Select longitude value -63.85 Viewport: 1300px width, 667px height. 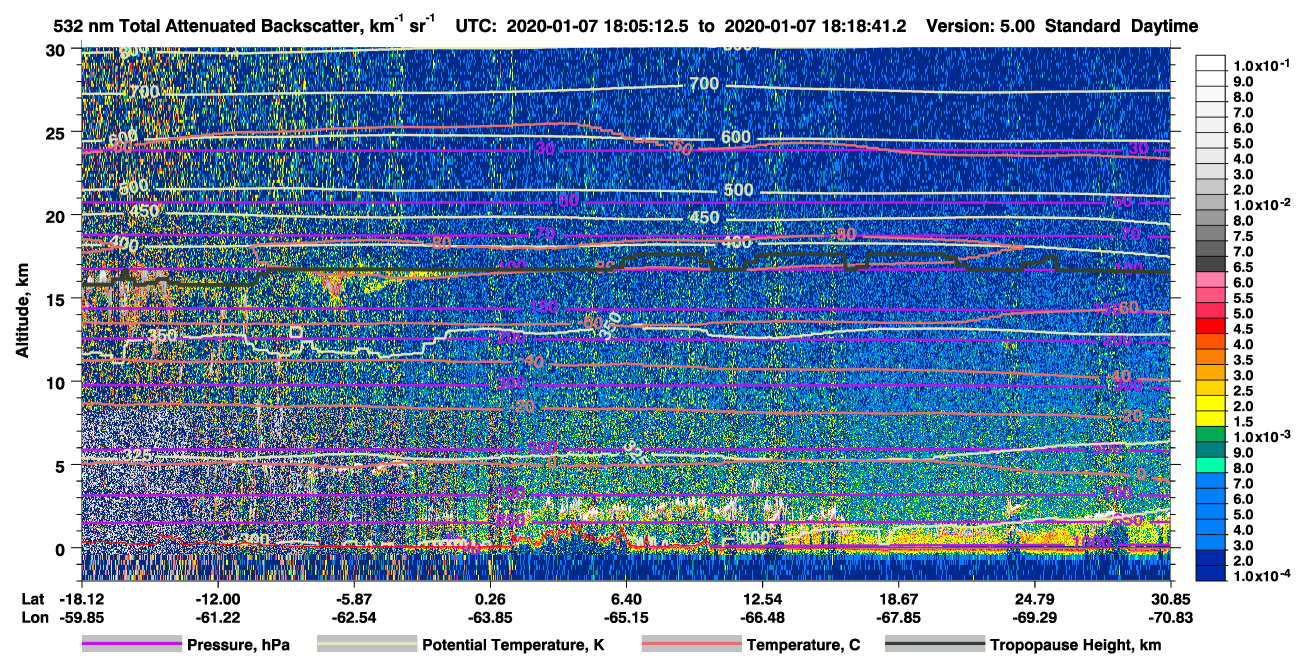(490, 617)
